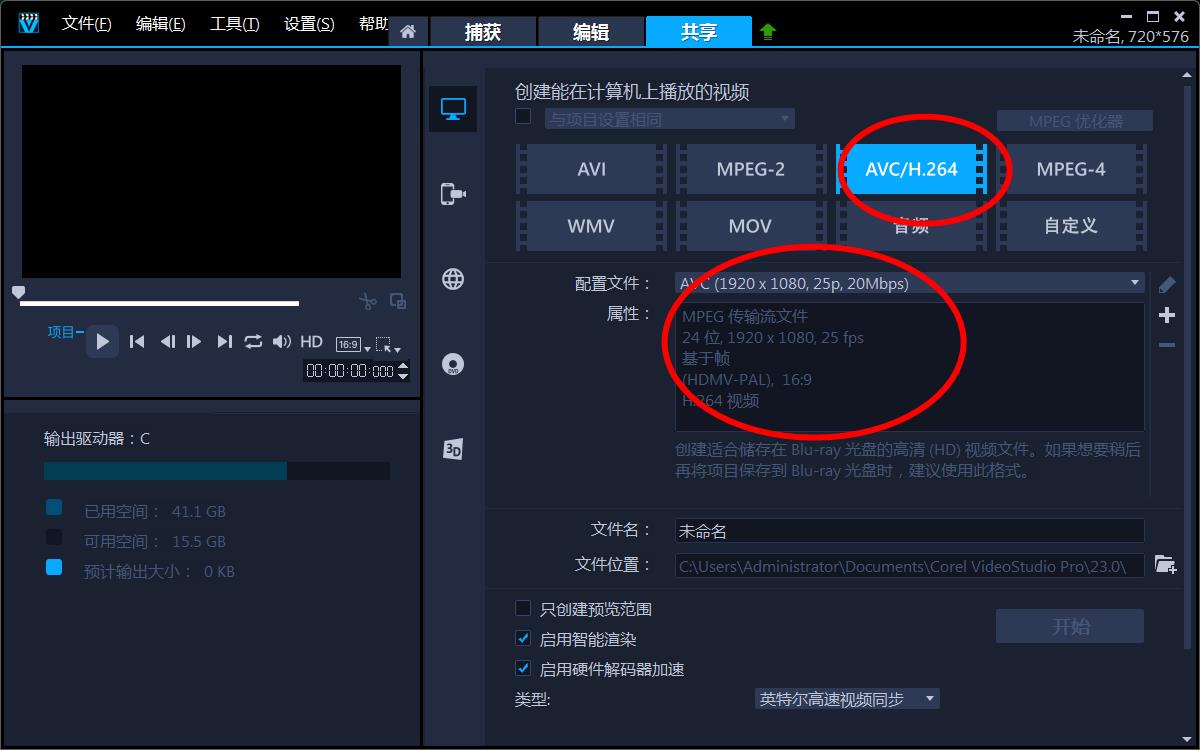
Task: Open the 类型 英特尔高速视频同步 dropdown
Action: tap(847, 699)
